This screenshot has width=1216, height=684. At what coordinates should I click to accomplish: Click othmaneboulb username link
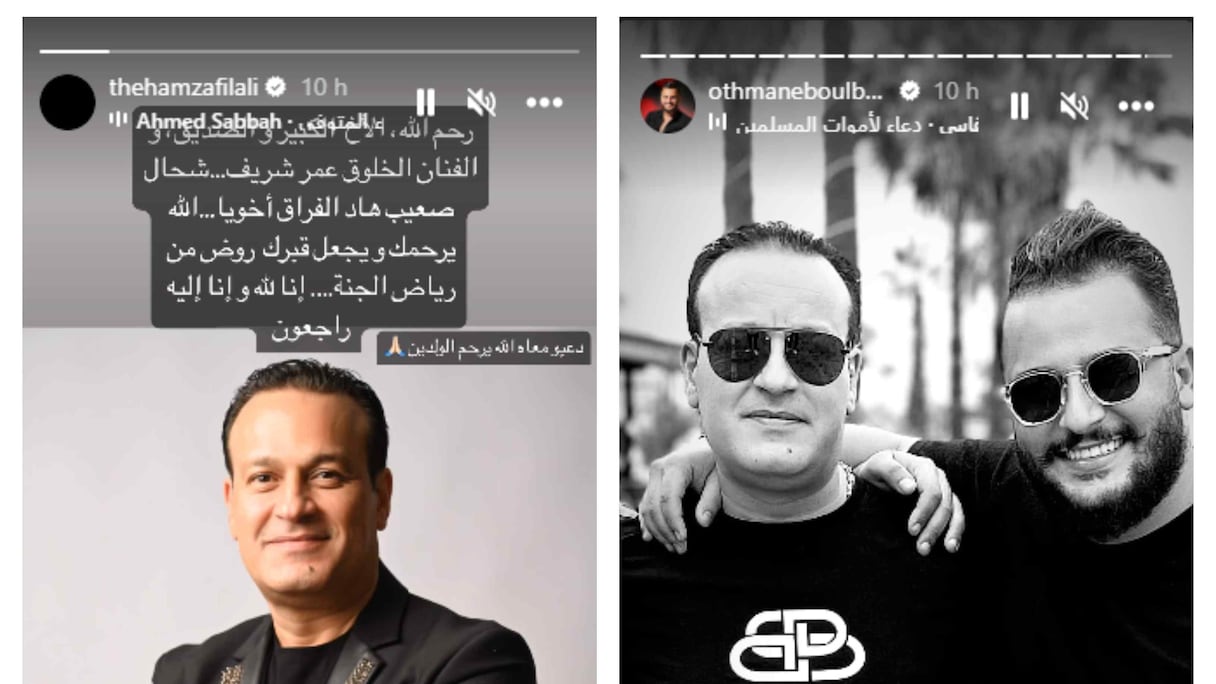point(796,91)
